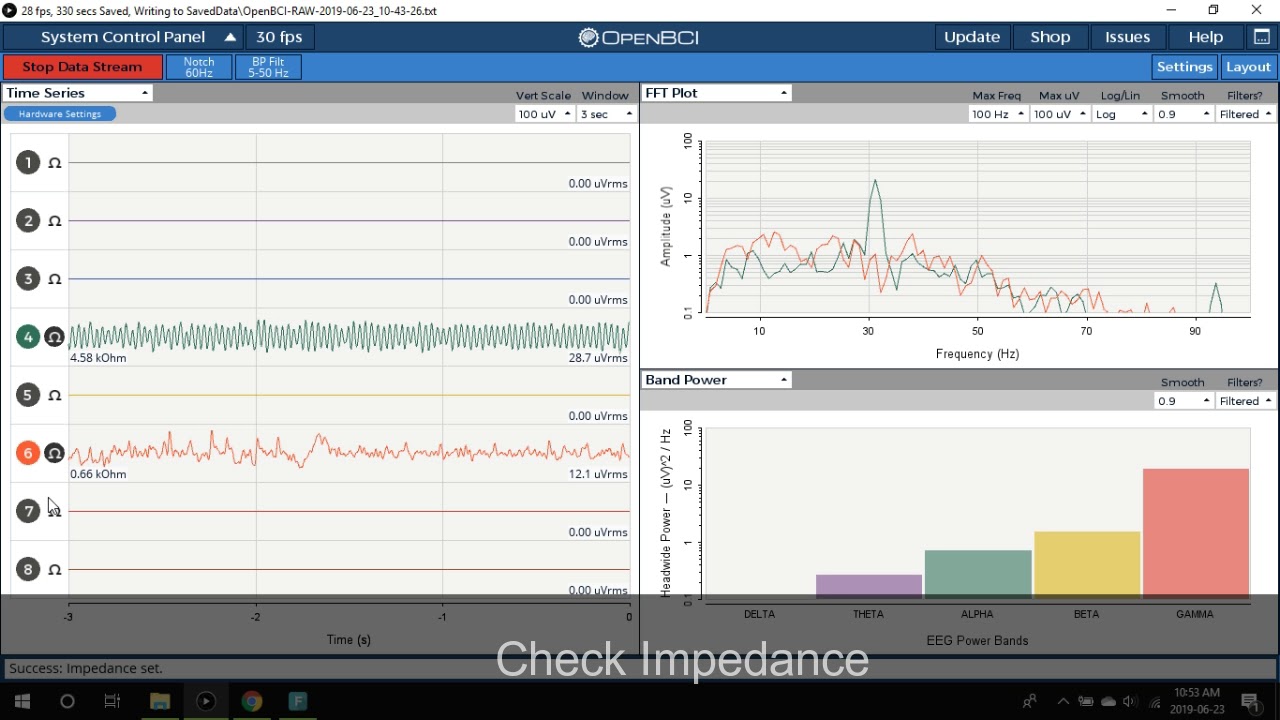1280x720 pixels.
Task: Open battery status tray icon
Action: pyautogui.click(x=1085, y=701)
